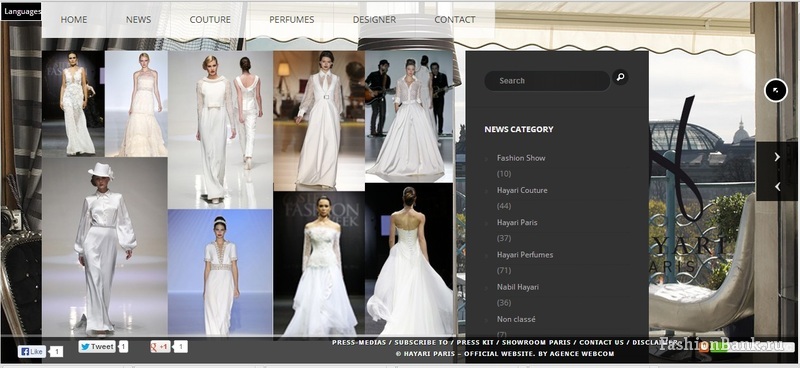Open the PRESS KIT footer link
Viewport: 800px width, 368px height.
[476, 342]
